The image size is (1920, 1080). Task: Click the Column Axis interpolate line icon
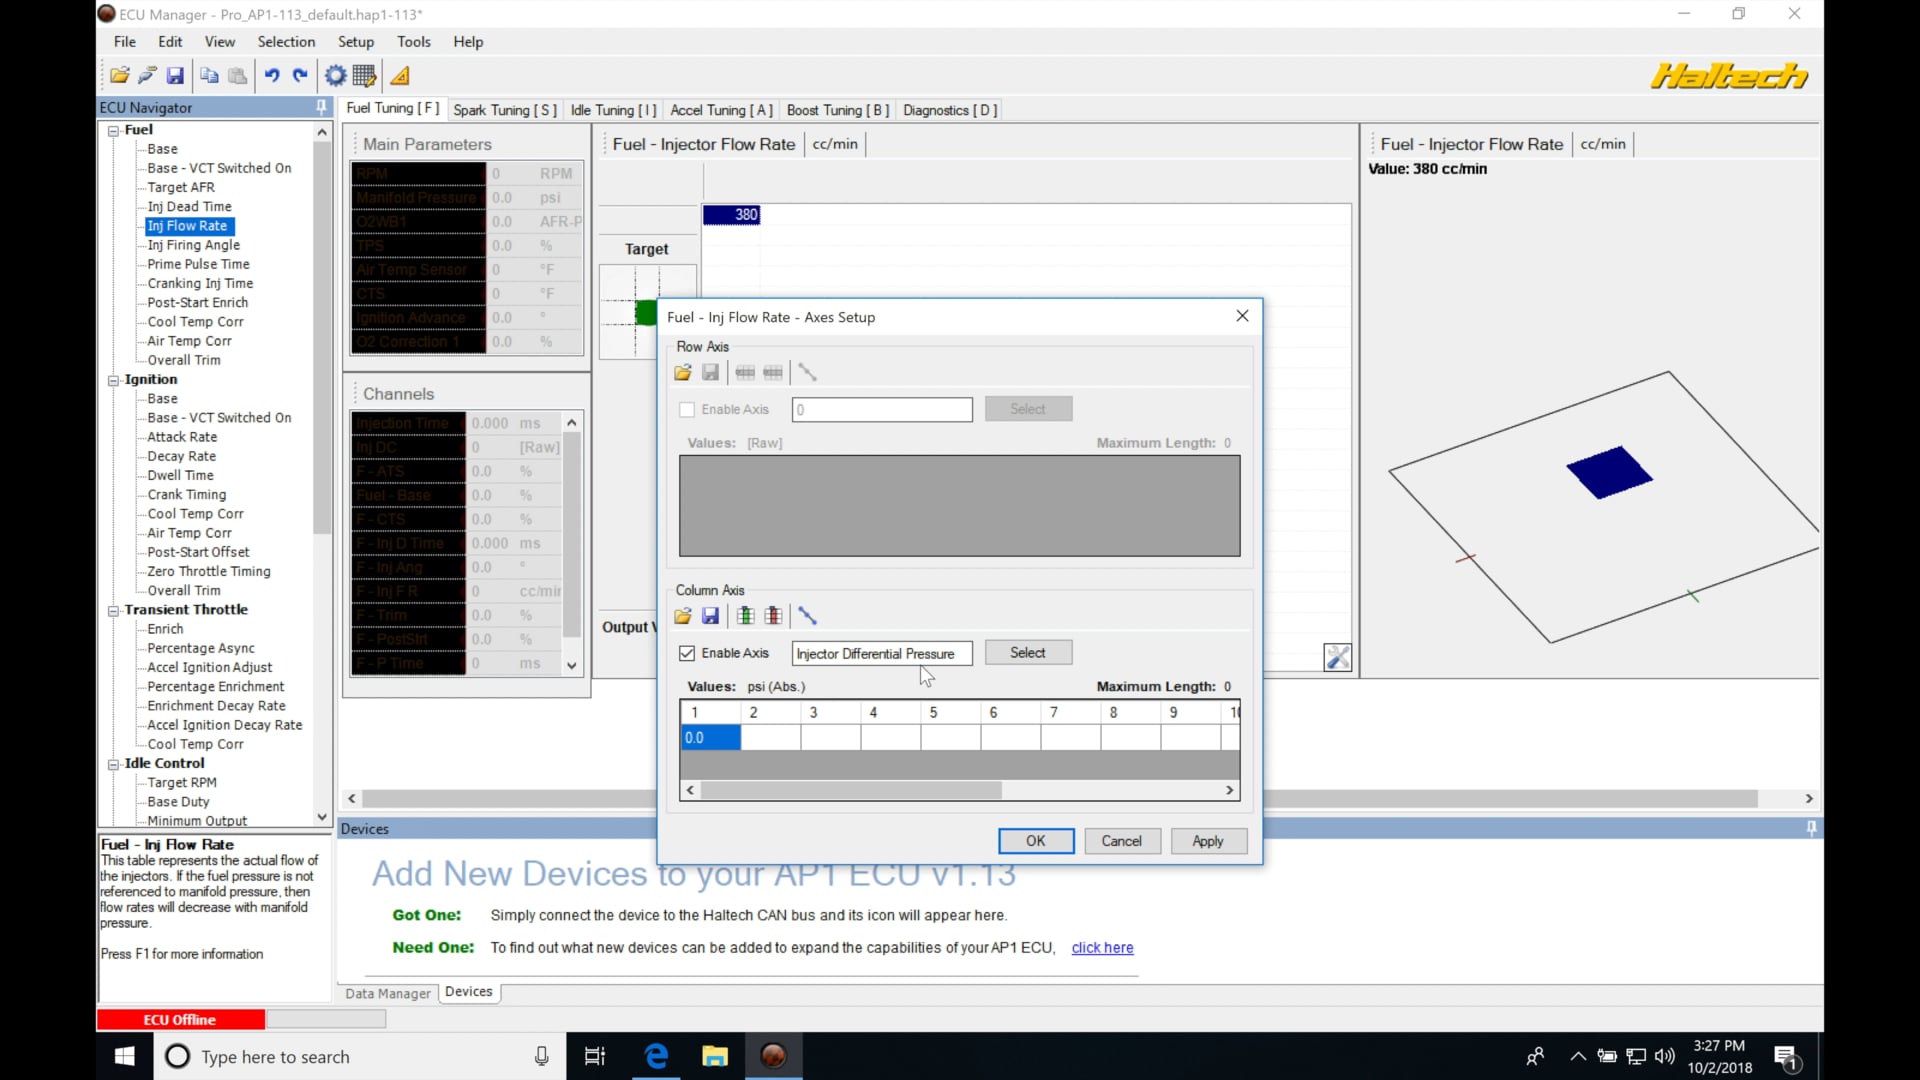808,616
